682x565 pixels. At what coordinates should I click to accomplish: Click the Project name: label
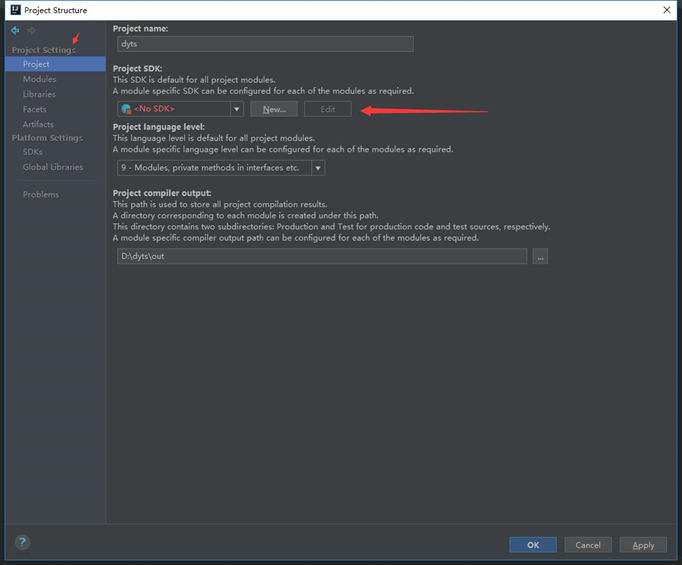pos(140,29)
